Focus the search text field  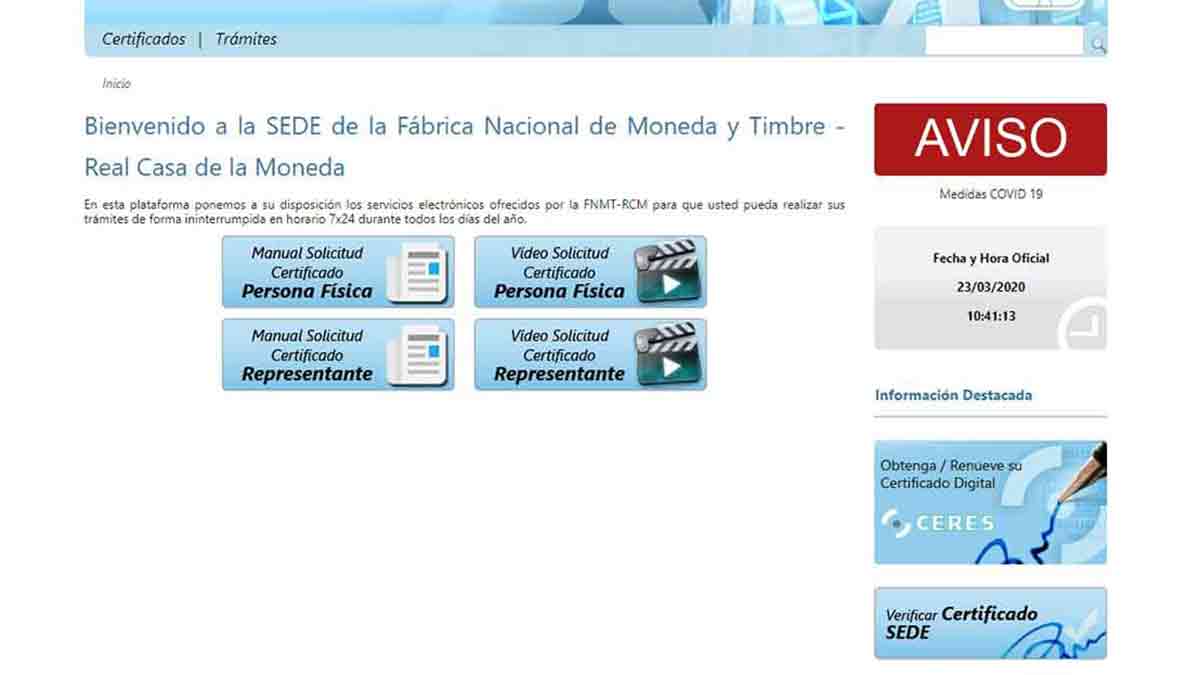point(1003,42)
